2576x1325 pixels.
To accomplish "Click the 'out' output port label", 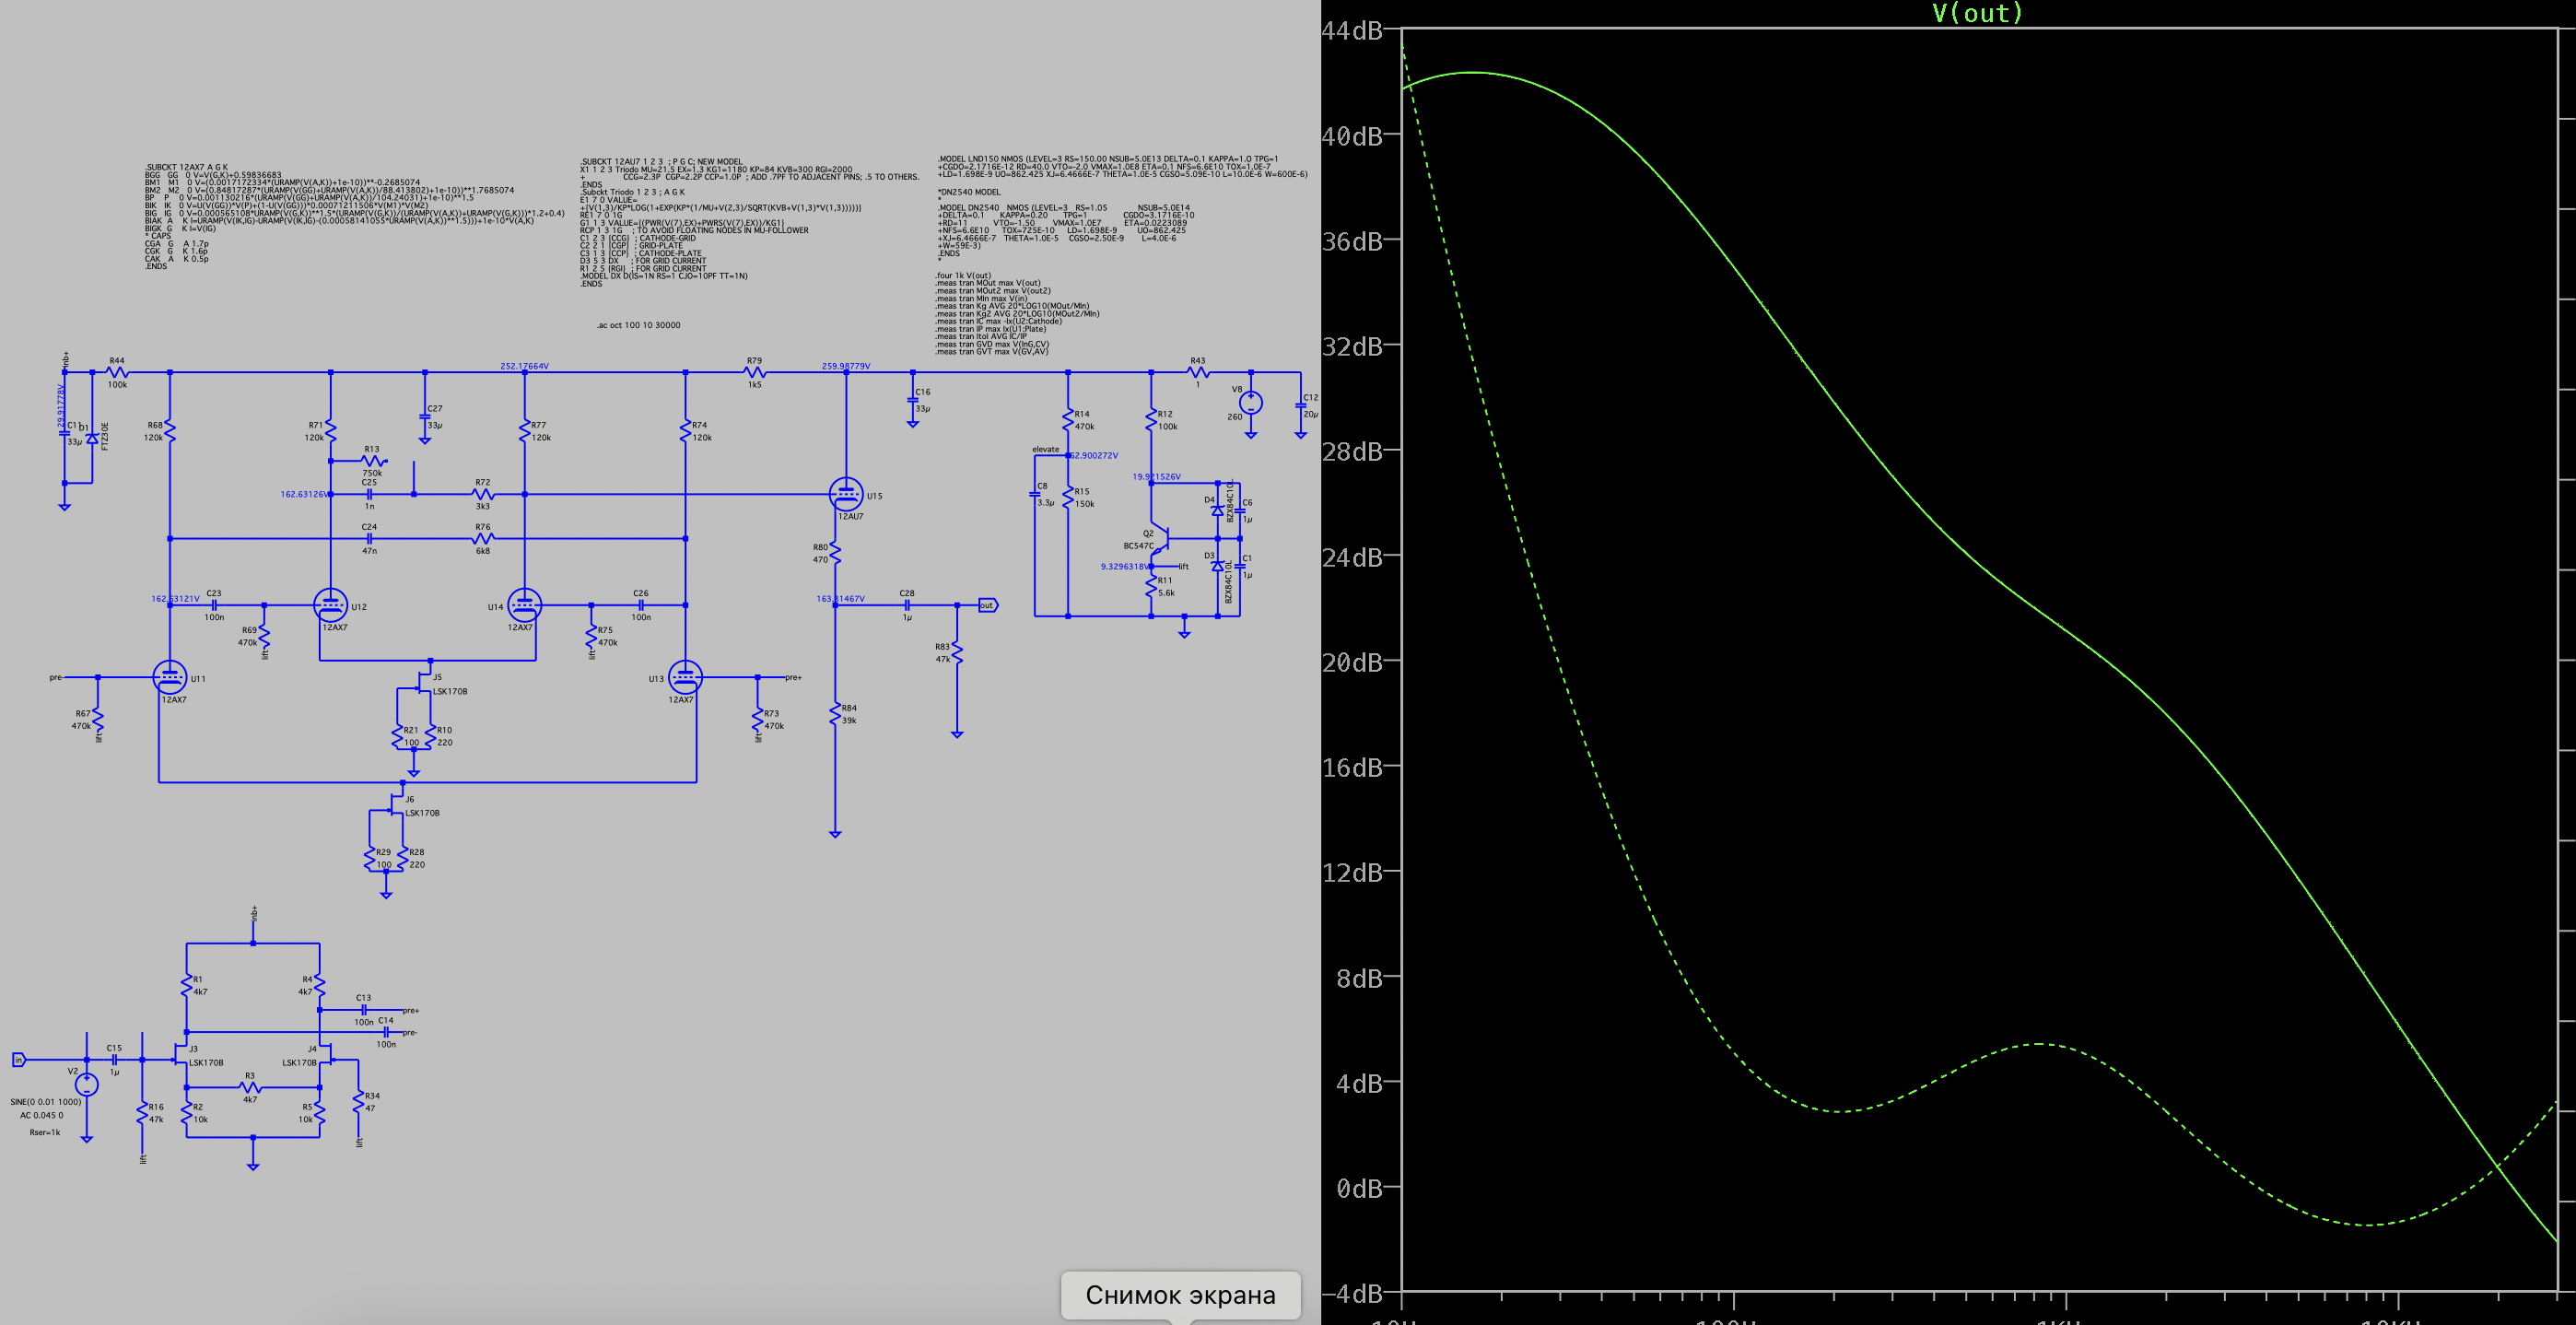I will [x=987, y=605].
